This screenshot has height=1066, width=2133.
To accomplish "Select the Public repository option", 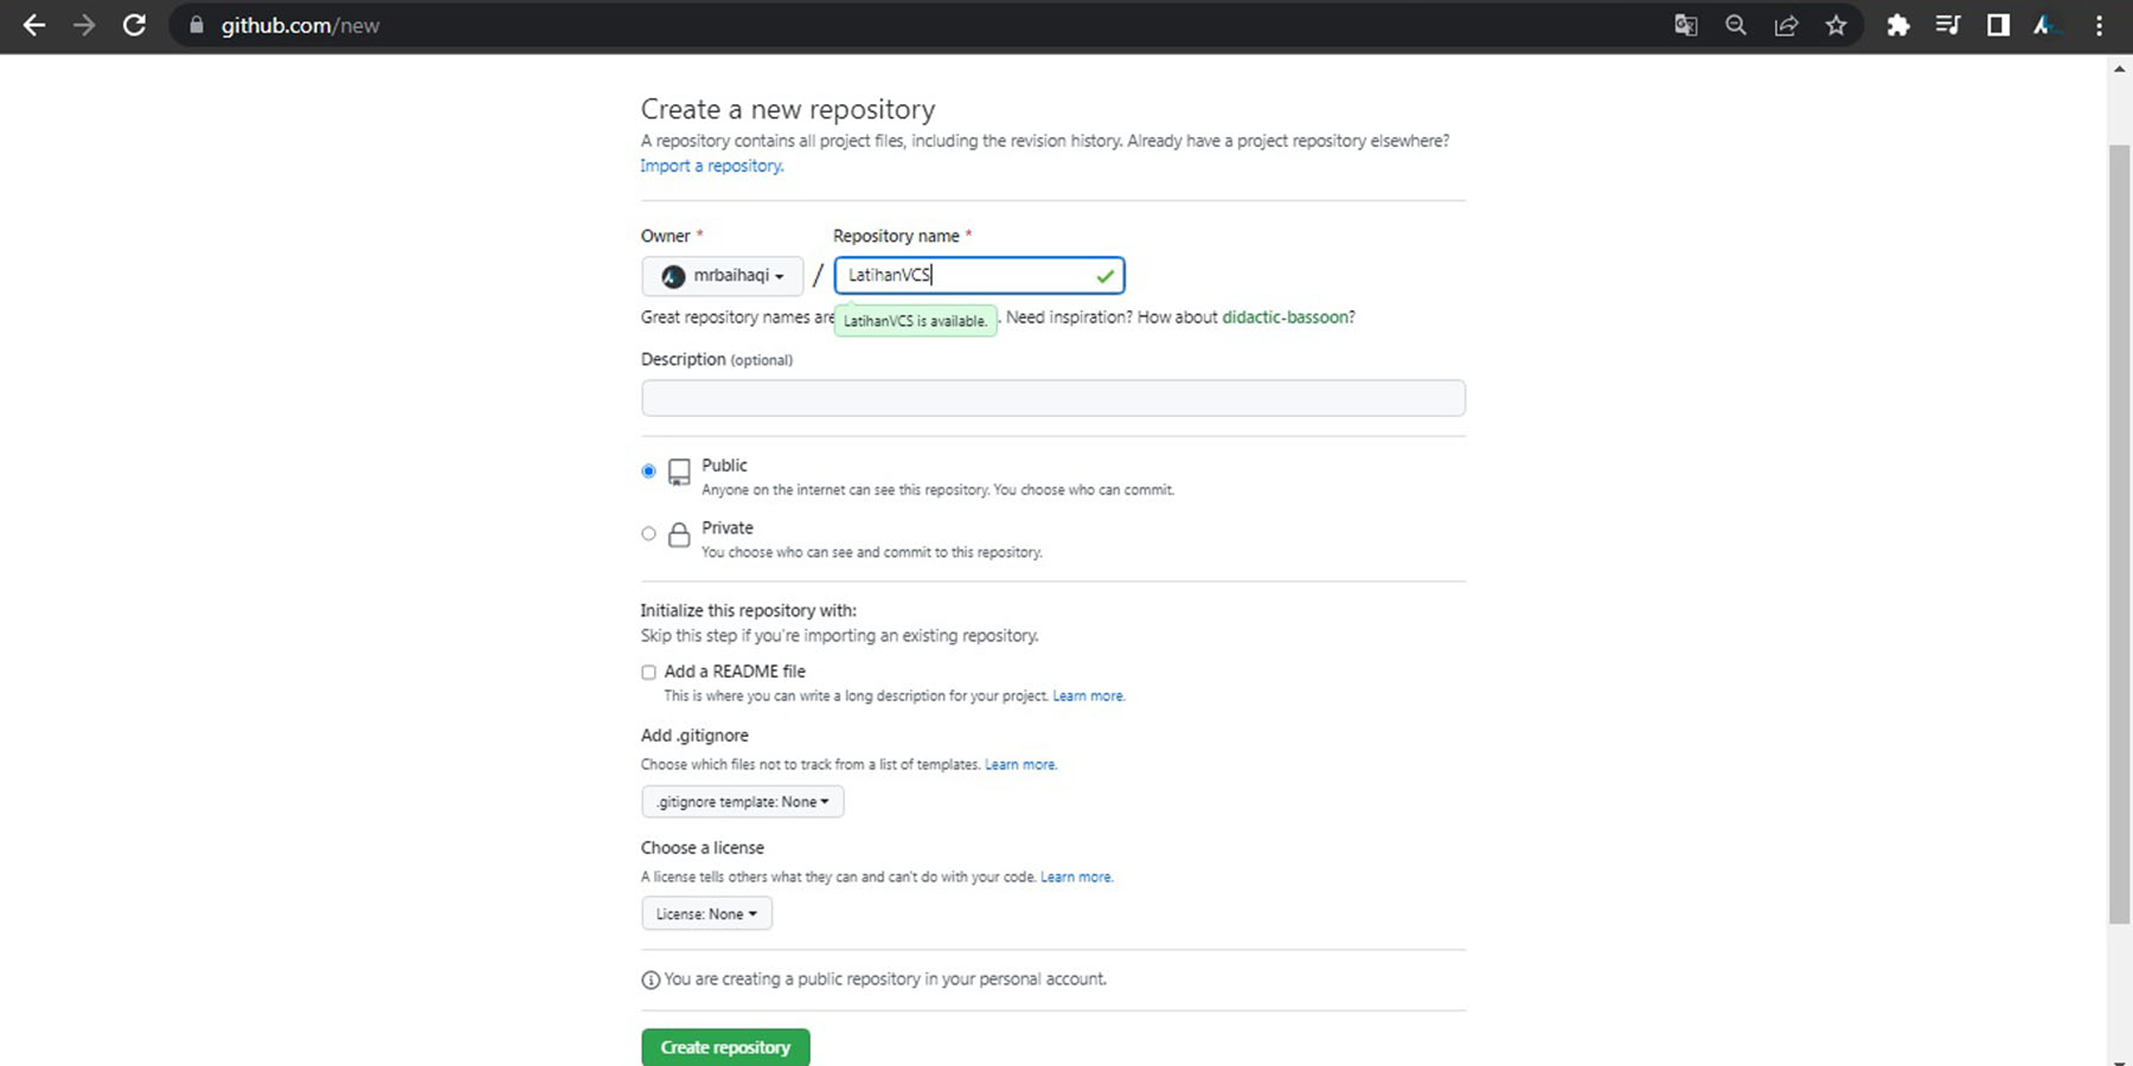I will click(648, 470).
